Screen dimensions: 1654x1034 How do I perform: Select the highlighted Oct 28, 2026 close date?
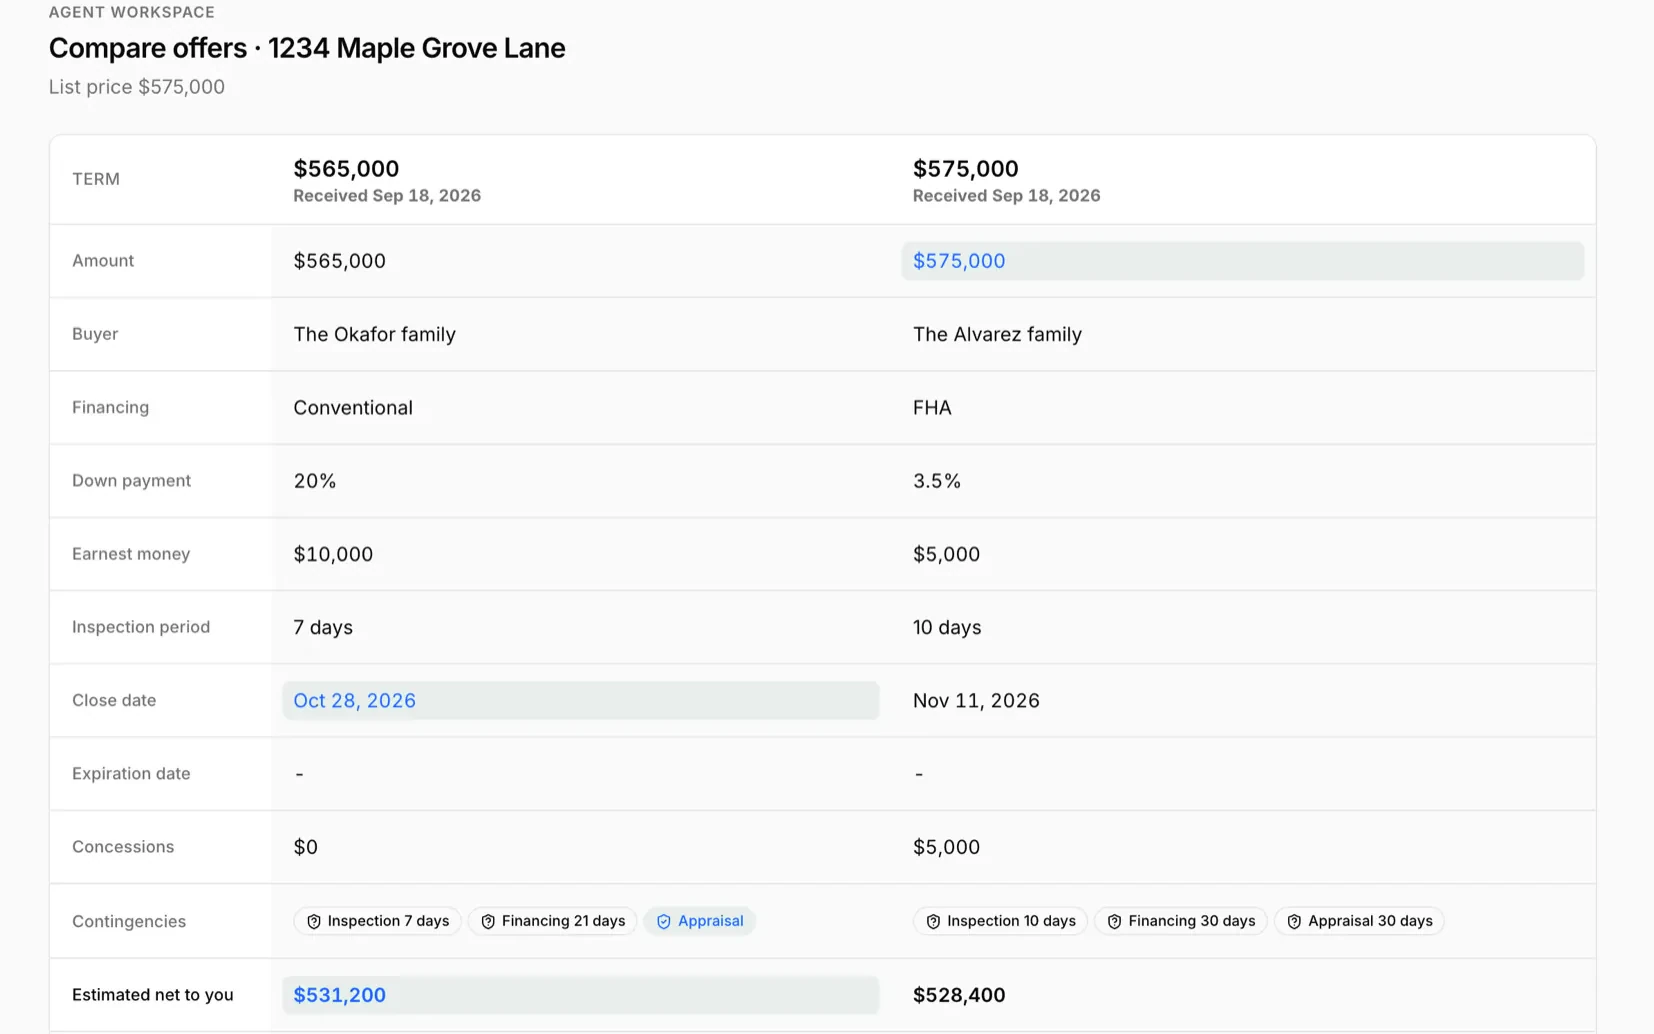[x=580, y=701]
